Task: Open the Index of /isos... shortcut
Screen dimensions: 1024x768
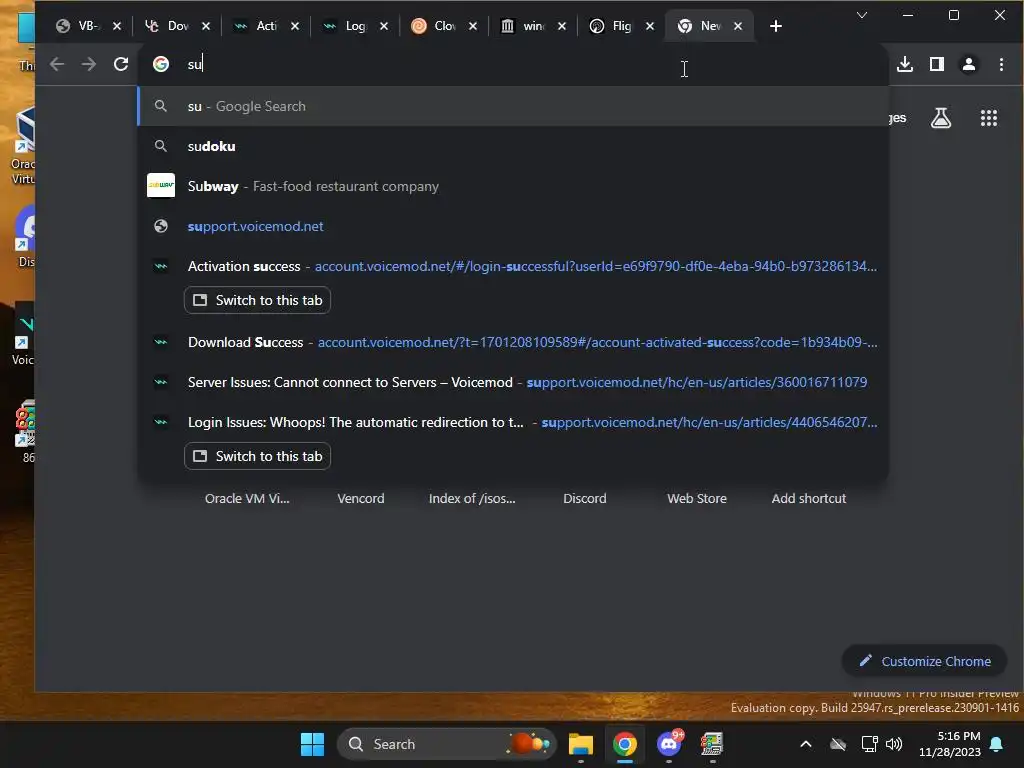Action: pos(472,498)
